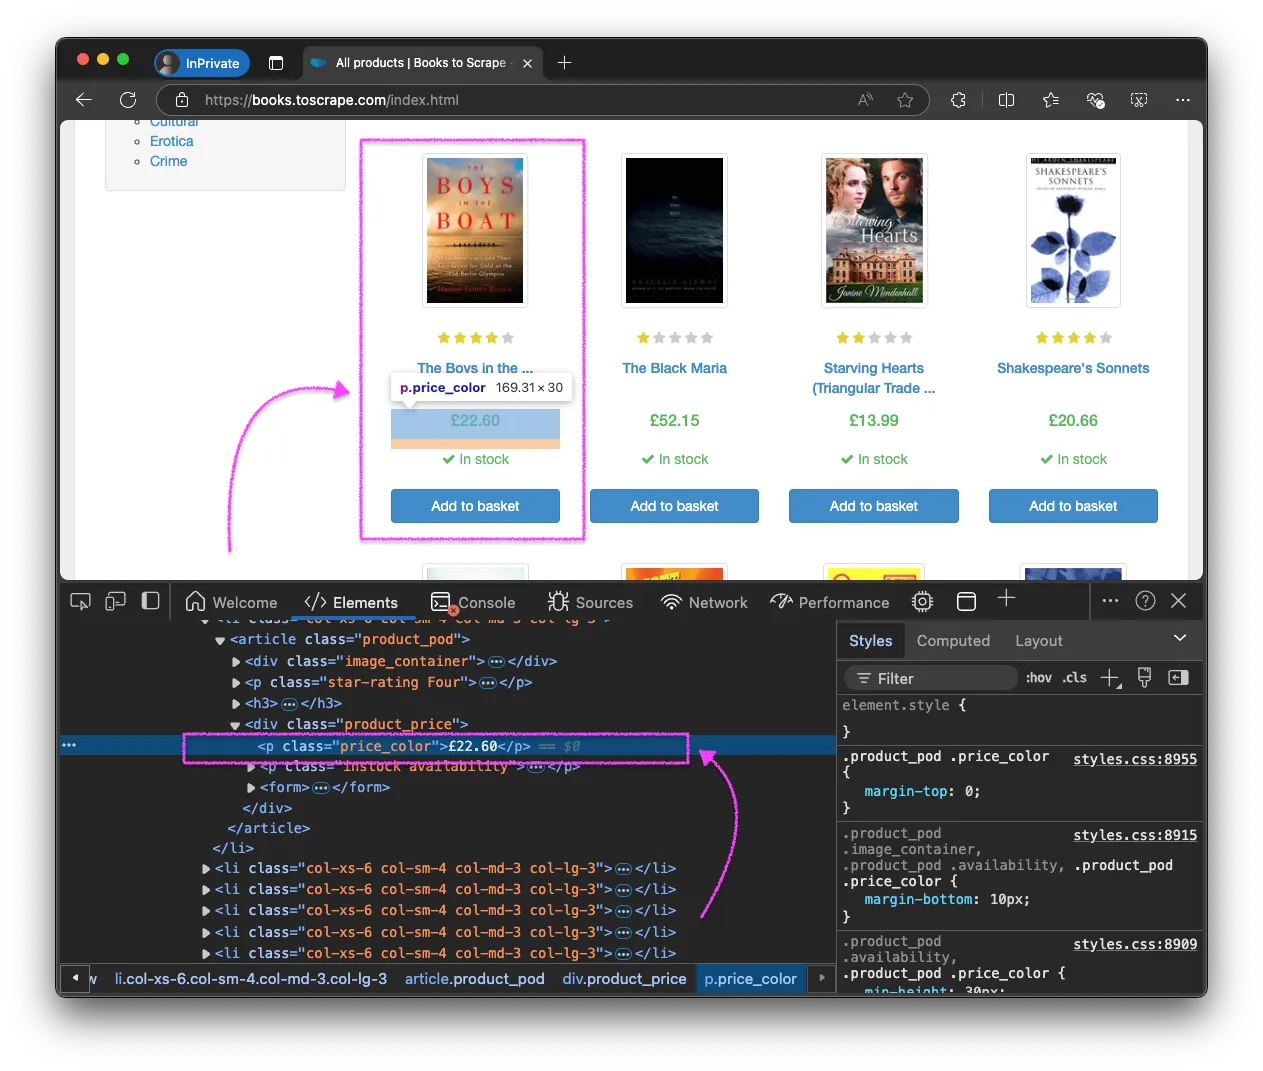Open tab actions menu icon
Image resolution: width=1263 pixels, height=1071 pixels.
276,63
